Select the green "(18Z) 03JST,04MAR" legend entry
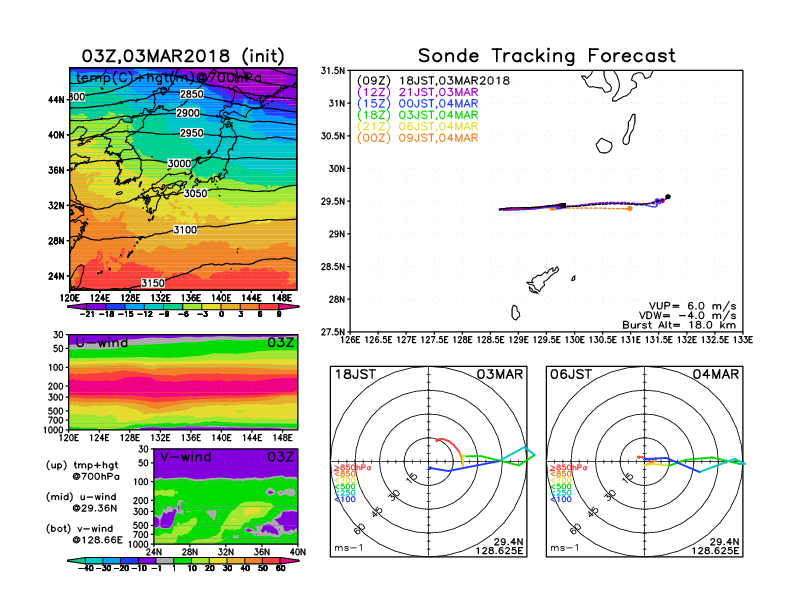792x612 pixels. click(x=417, y=115)
